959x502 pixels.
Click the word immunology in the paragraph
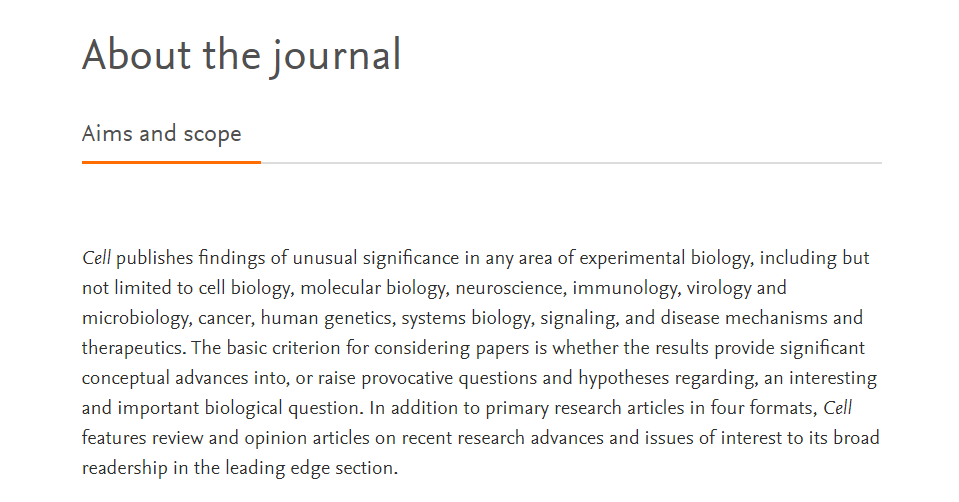pos(624,289)
